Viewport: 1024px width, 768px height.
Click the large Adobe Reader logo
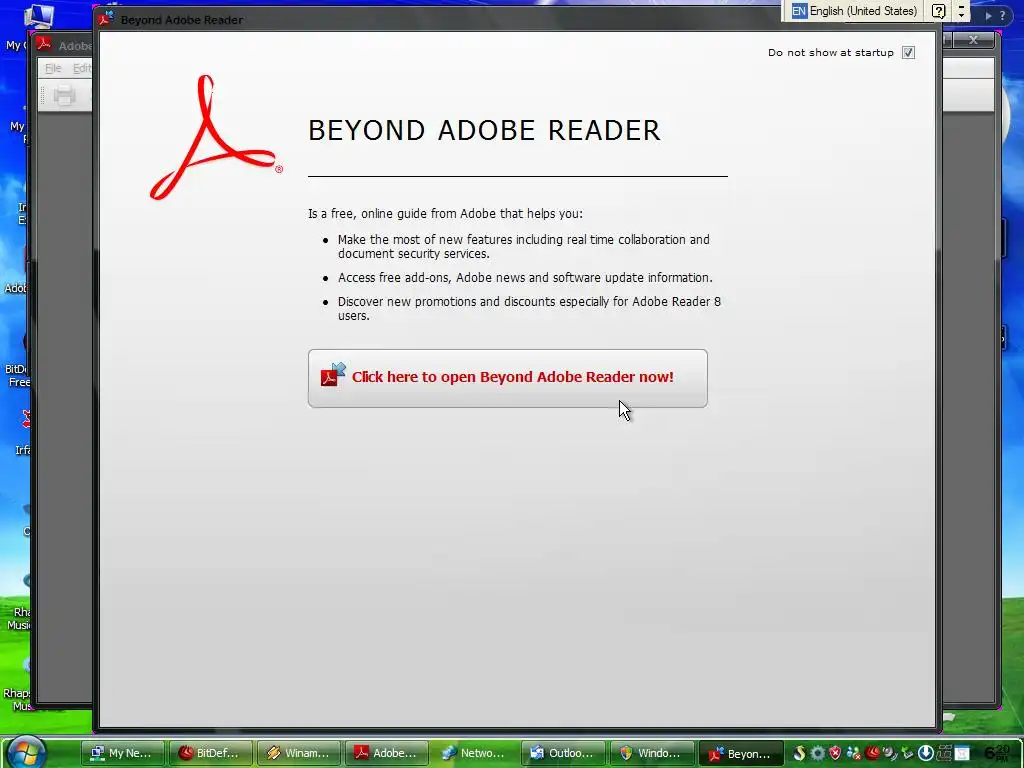pos(216,137)
